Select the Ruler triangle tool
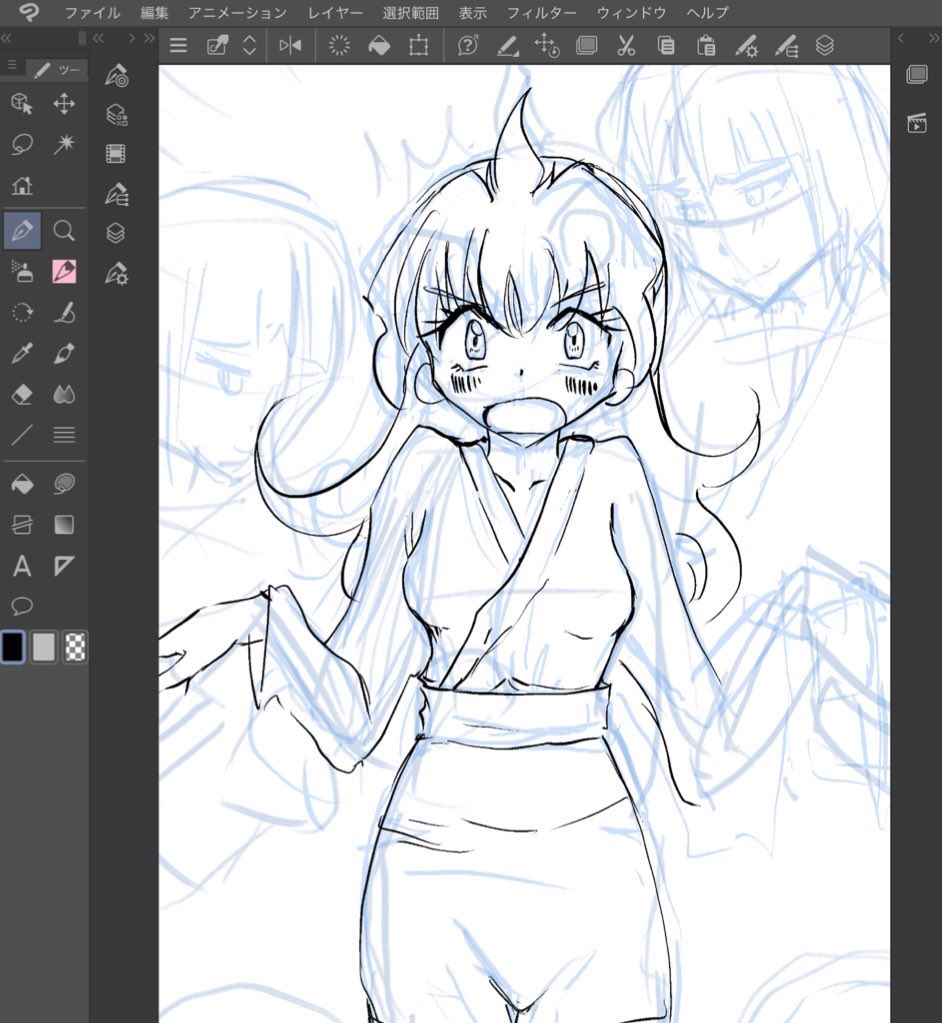 point(64,566)
